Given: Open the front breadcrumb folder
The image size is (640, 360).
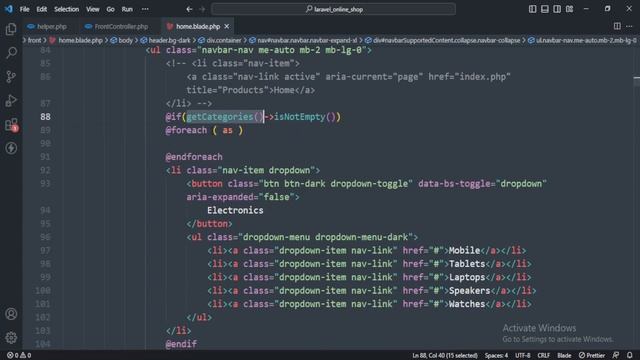Looking at the screenshot, I should (34, 40).
